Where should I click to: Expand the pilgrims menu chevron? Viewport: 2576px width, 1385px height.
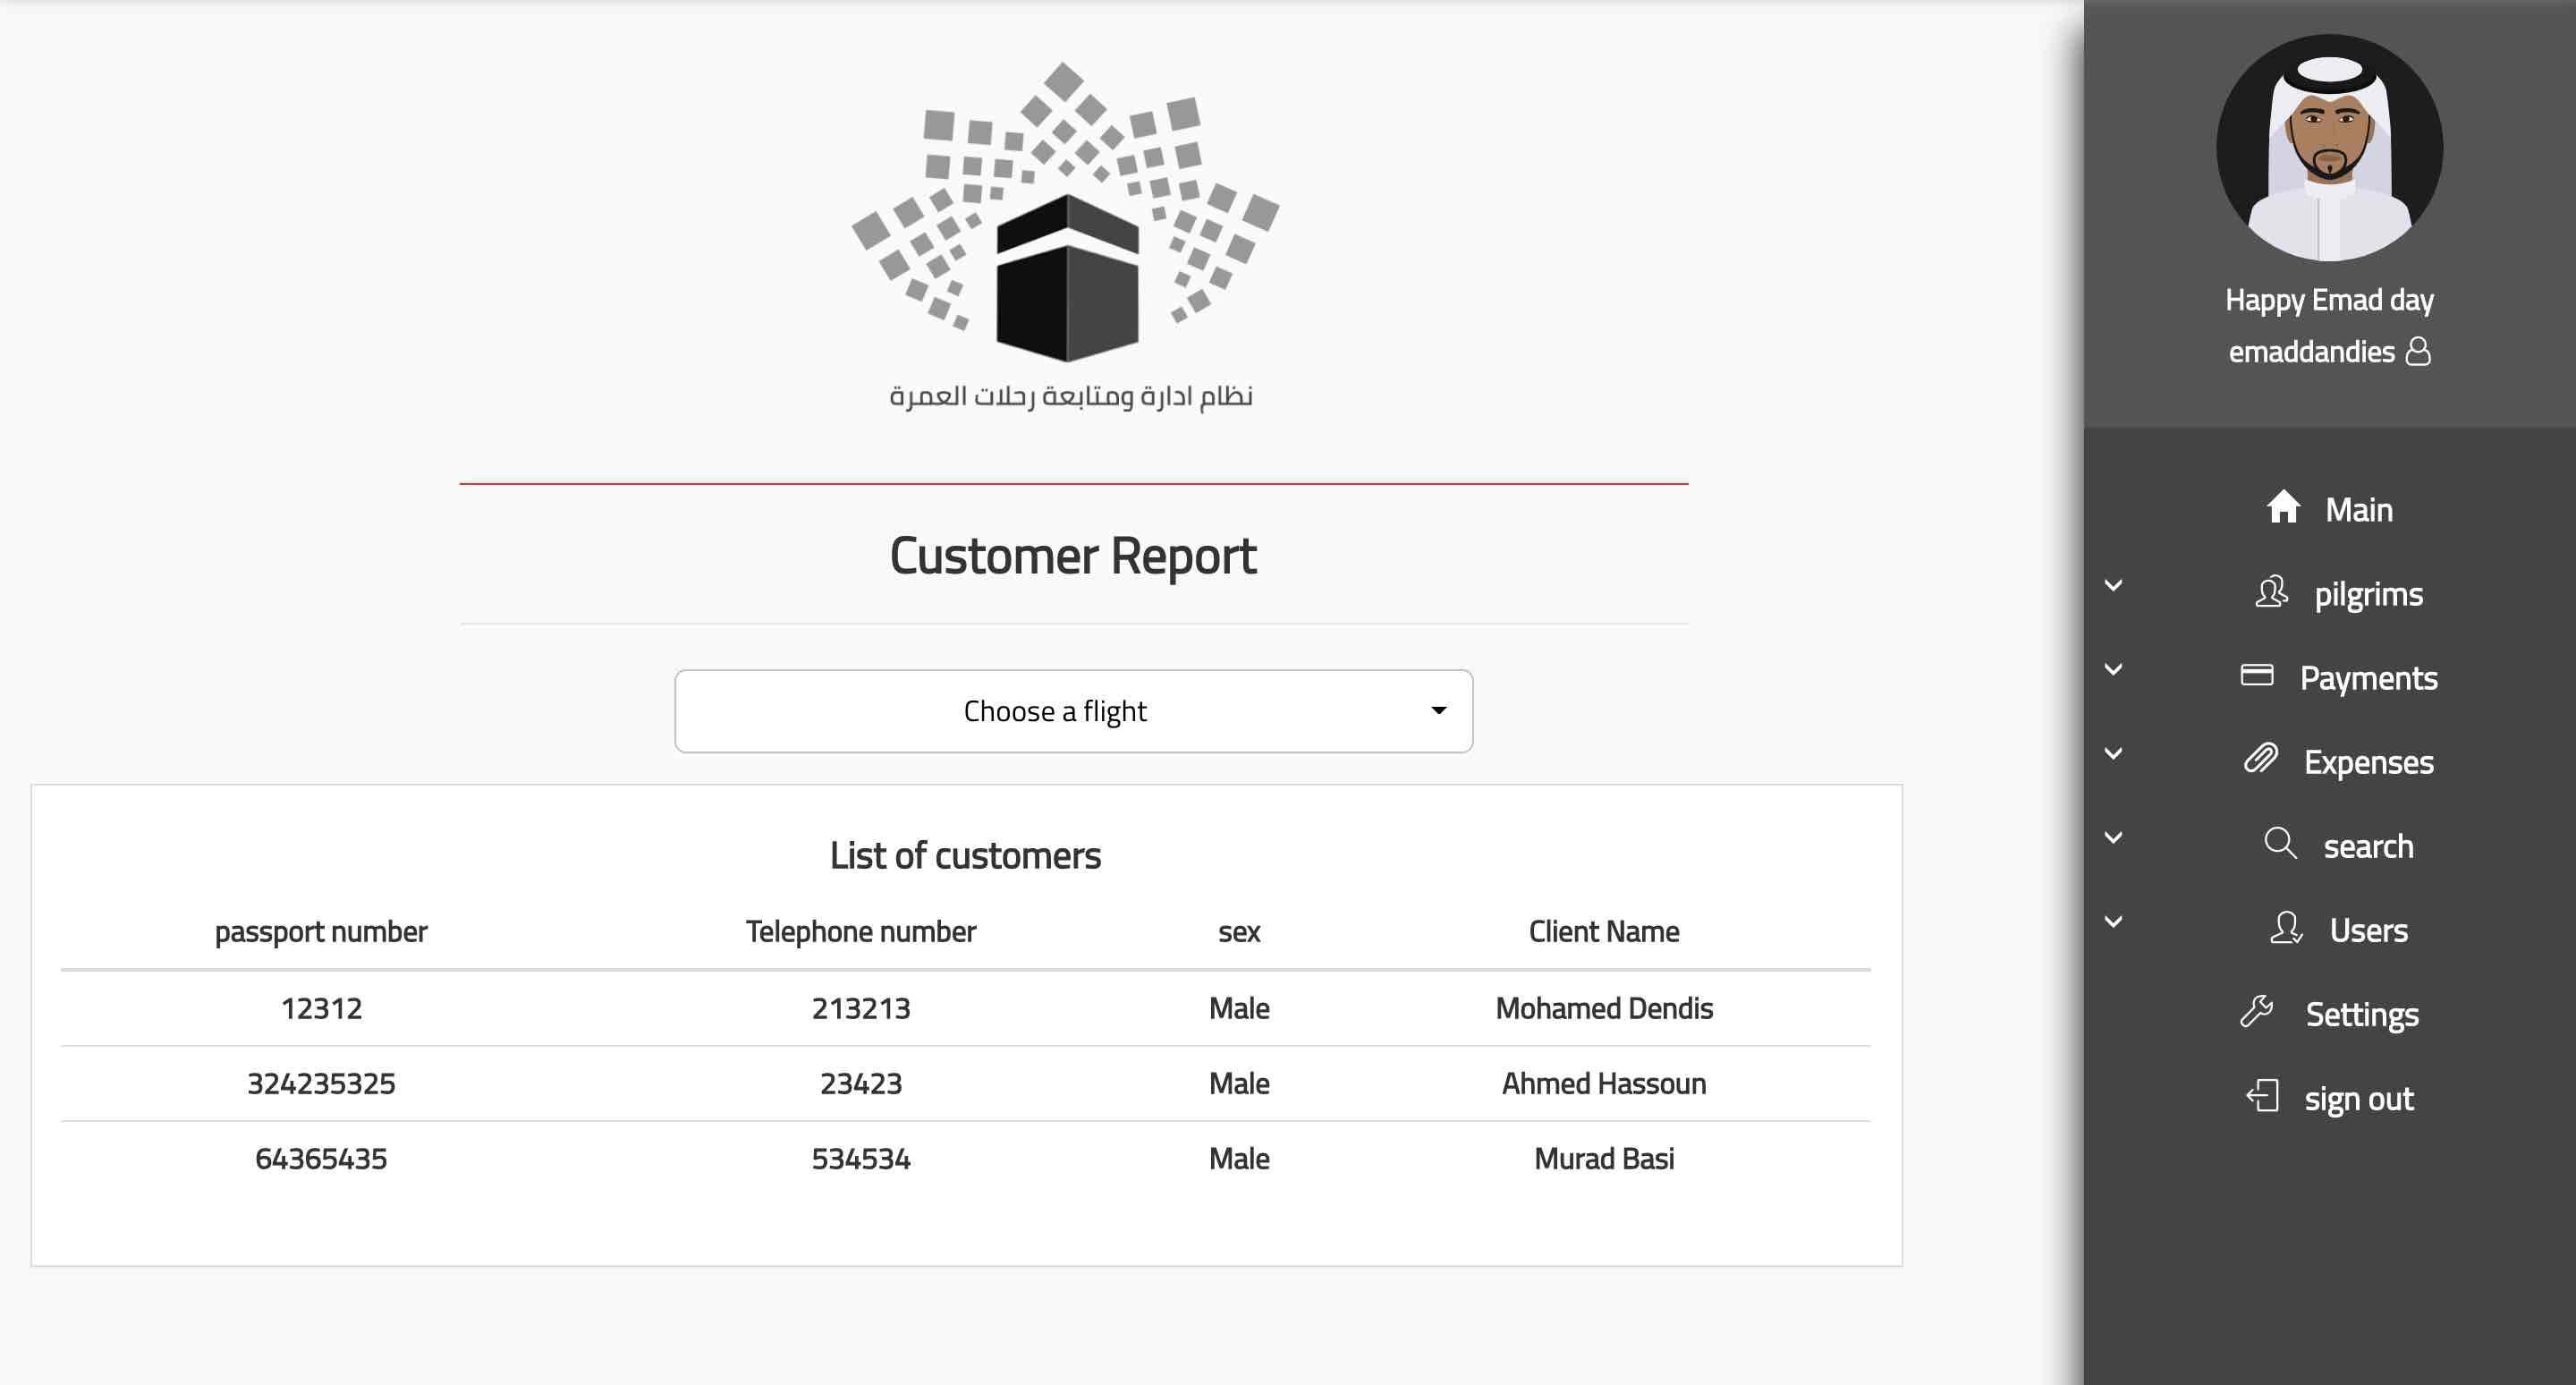2113,586
